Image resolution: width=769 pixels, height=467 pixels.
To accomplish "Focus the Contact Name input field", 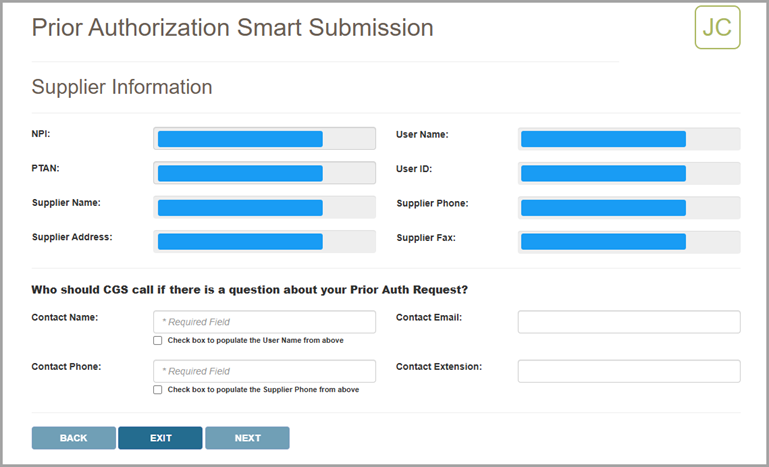I will (264, 322).
